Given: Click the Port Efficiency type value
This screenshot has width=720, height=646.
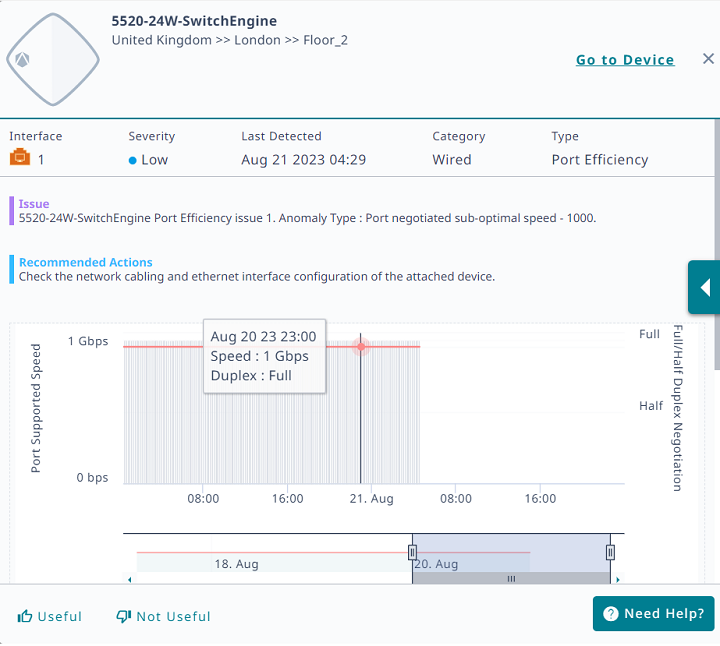Looking at the screenshot, I should click(599, 160).
